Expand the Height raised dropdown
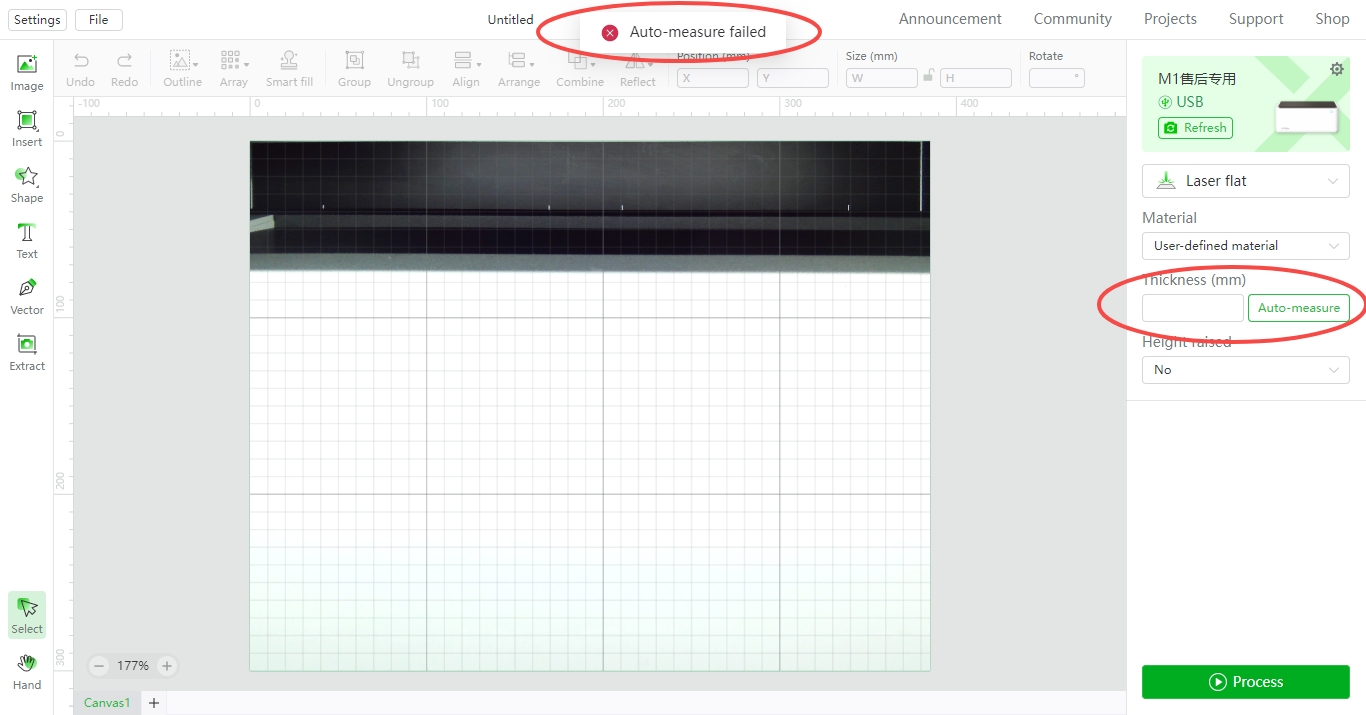 (x=1246, y=370)
